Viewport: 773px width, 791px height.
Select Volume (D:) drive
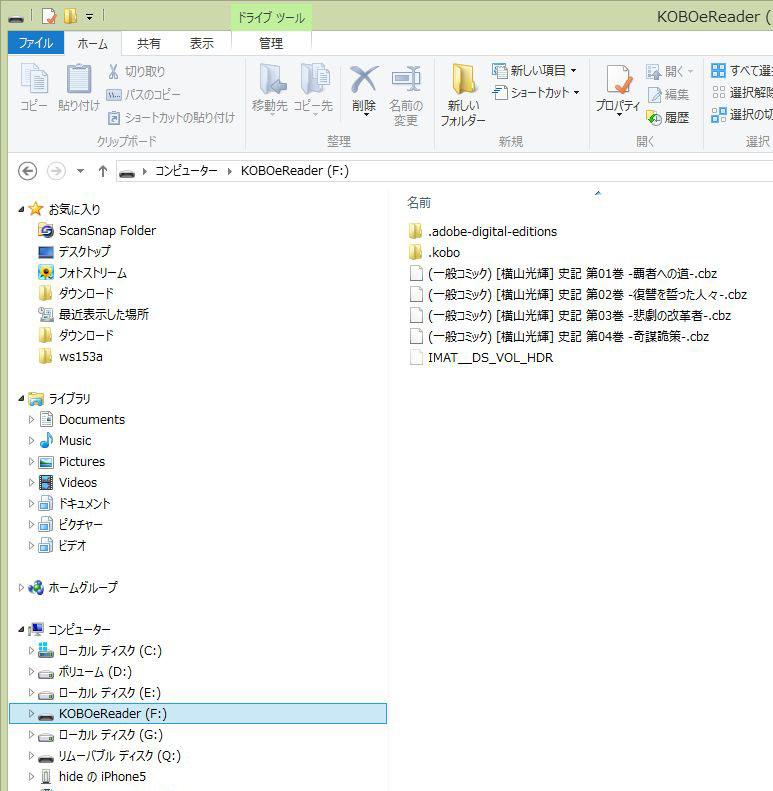pyautogui.click(x=85, y=671)
